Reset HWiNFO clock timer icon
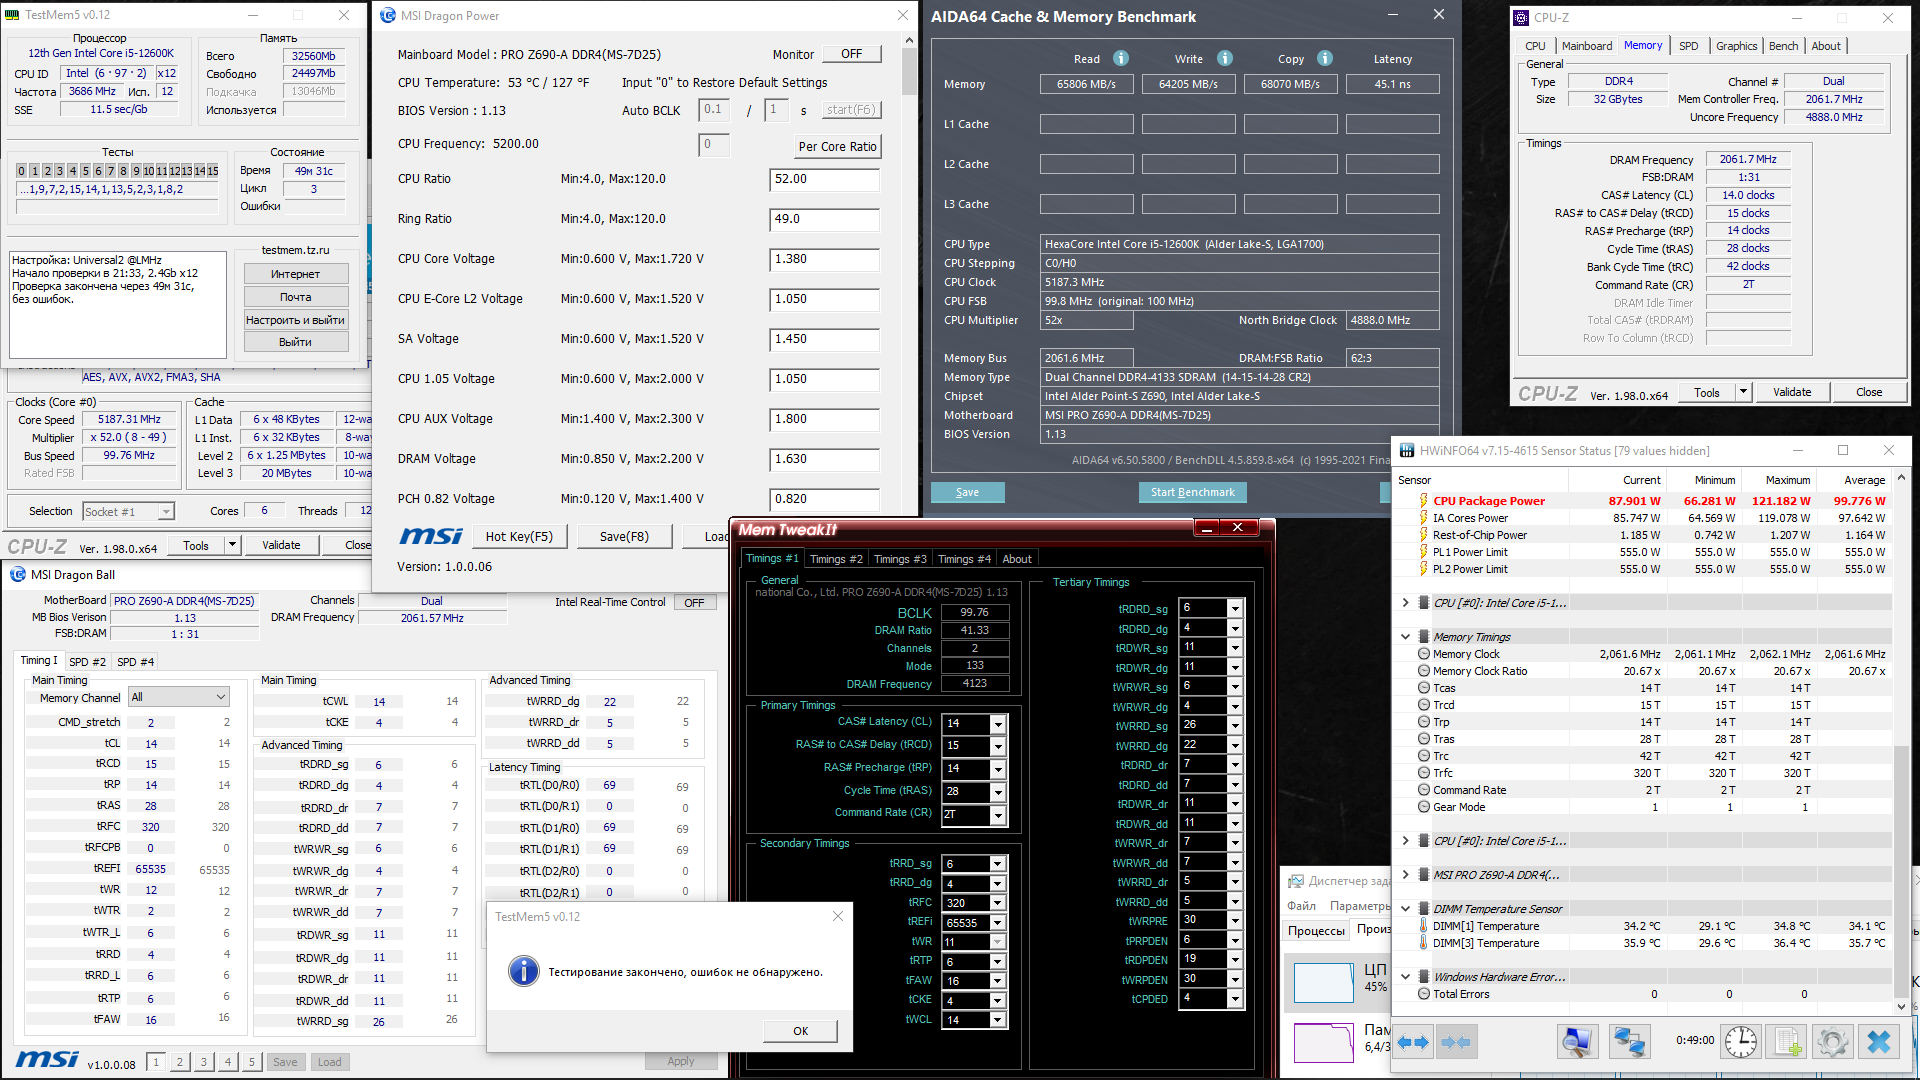Image resolution: width=1920 pixels, height=1080 pixels. (1740, 1042)
